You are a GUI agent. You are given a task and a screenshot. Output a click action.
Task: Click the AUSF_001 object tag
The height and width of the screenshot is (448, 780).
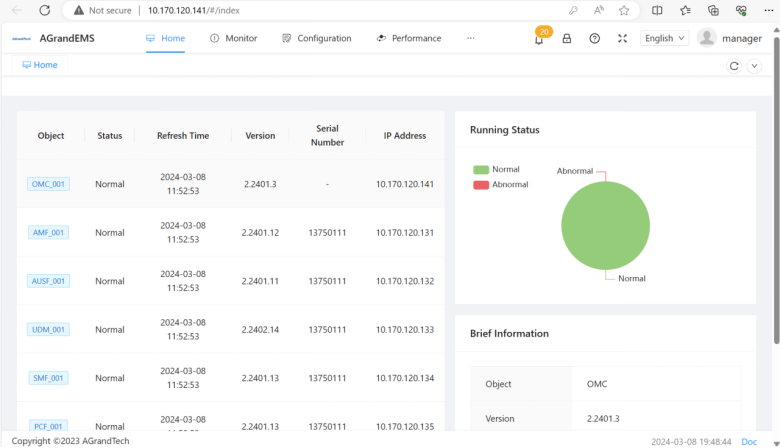[x=48, y=281]
